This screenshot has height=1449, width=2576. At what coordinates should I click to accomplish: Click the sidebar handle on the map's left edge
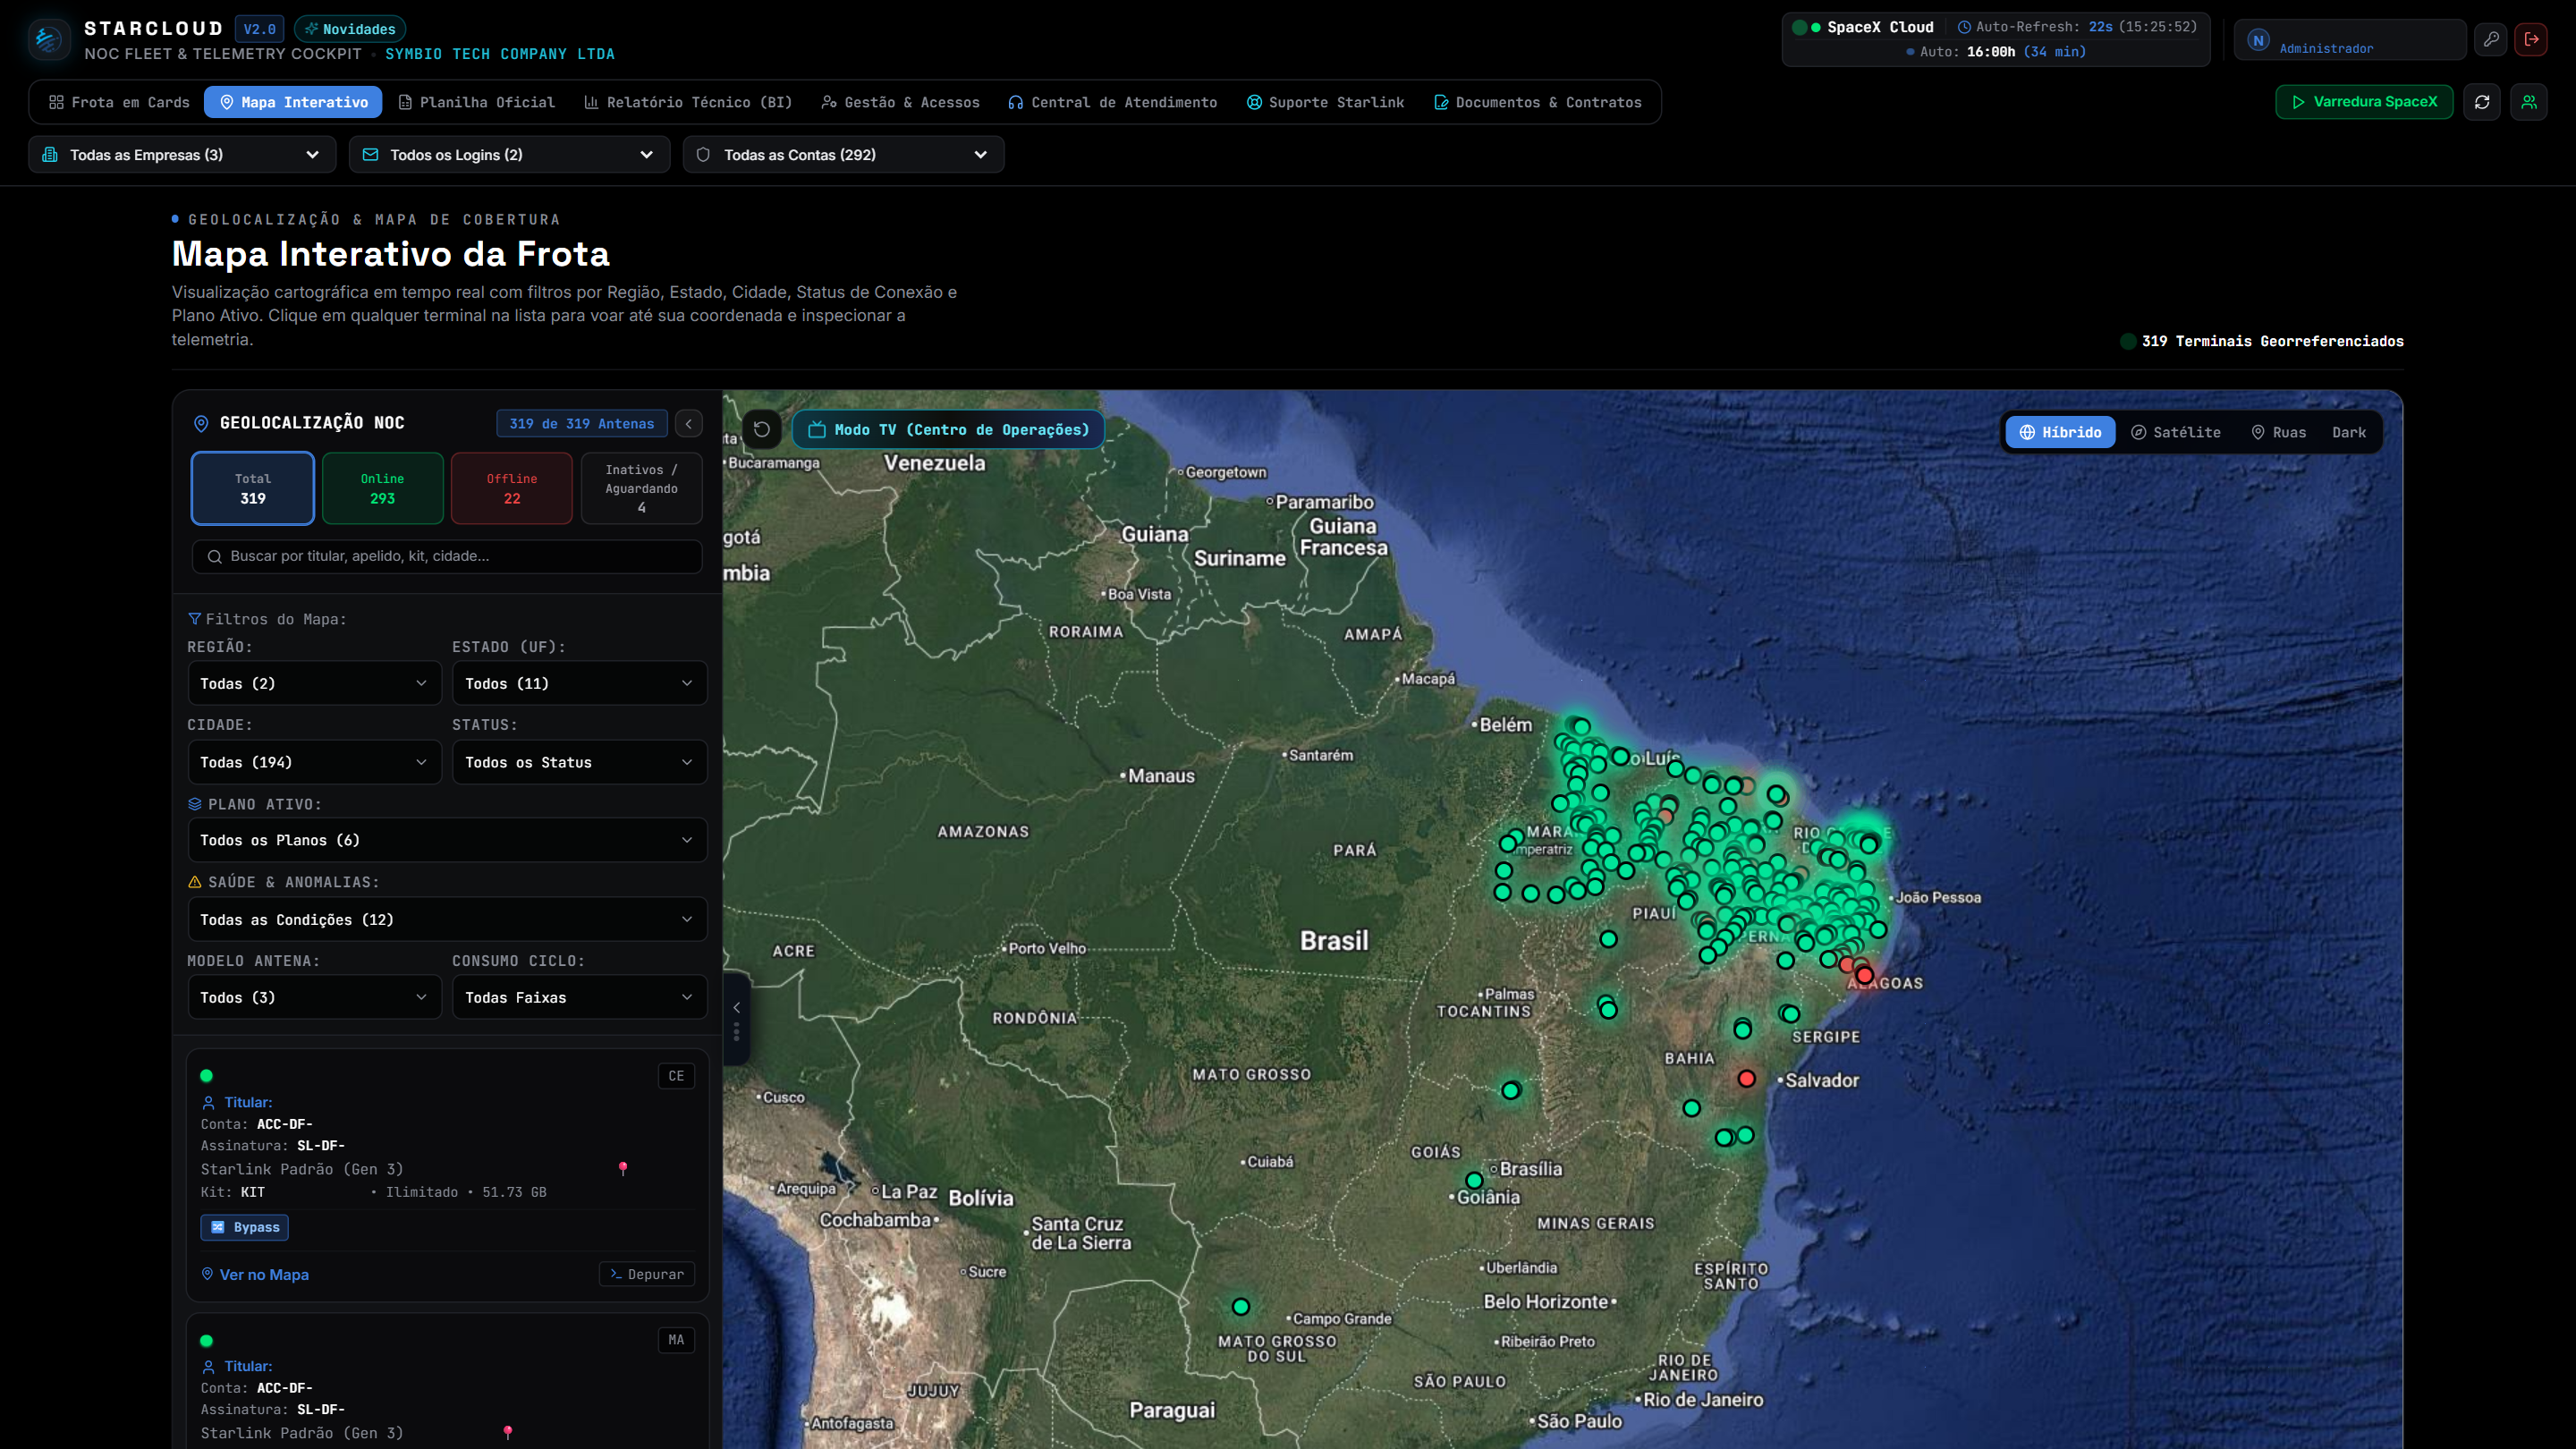point(737,1018)
